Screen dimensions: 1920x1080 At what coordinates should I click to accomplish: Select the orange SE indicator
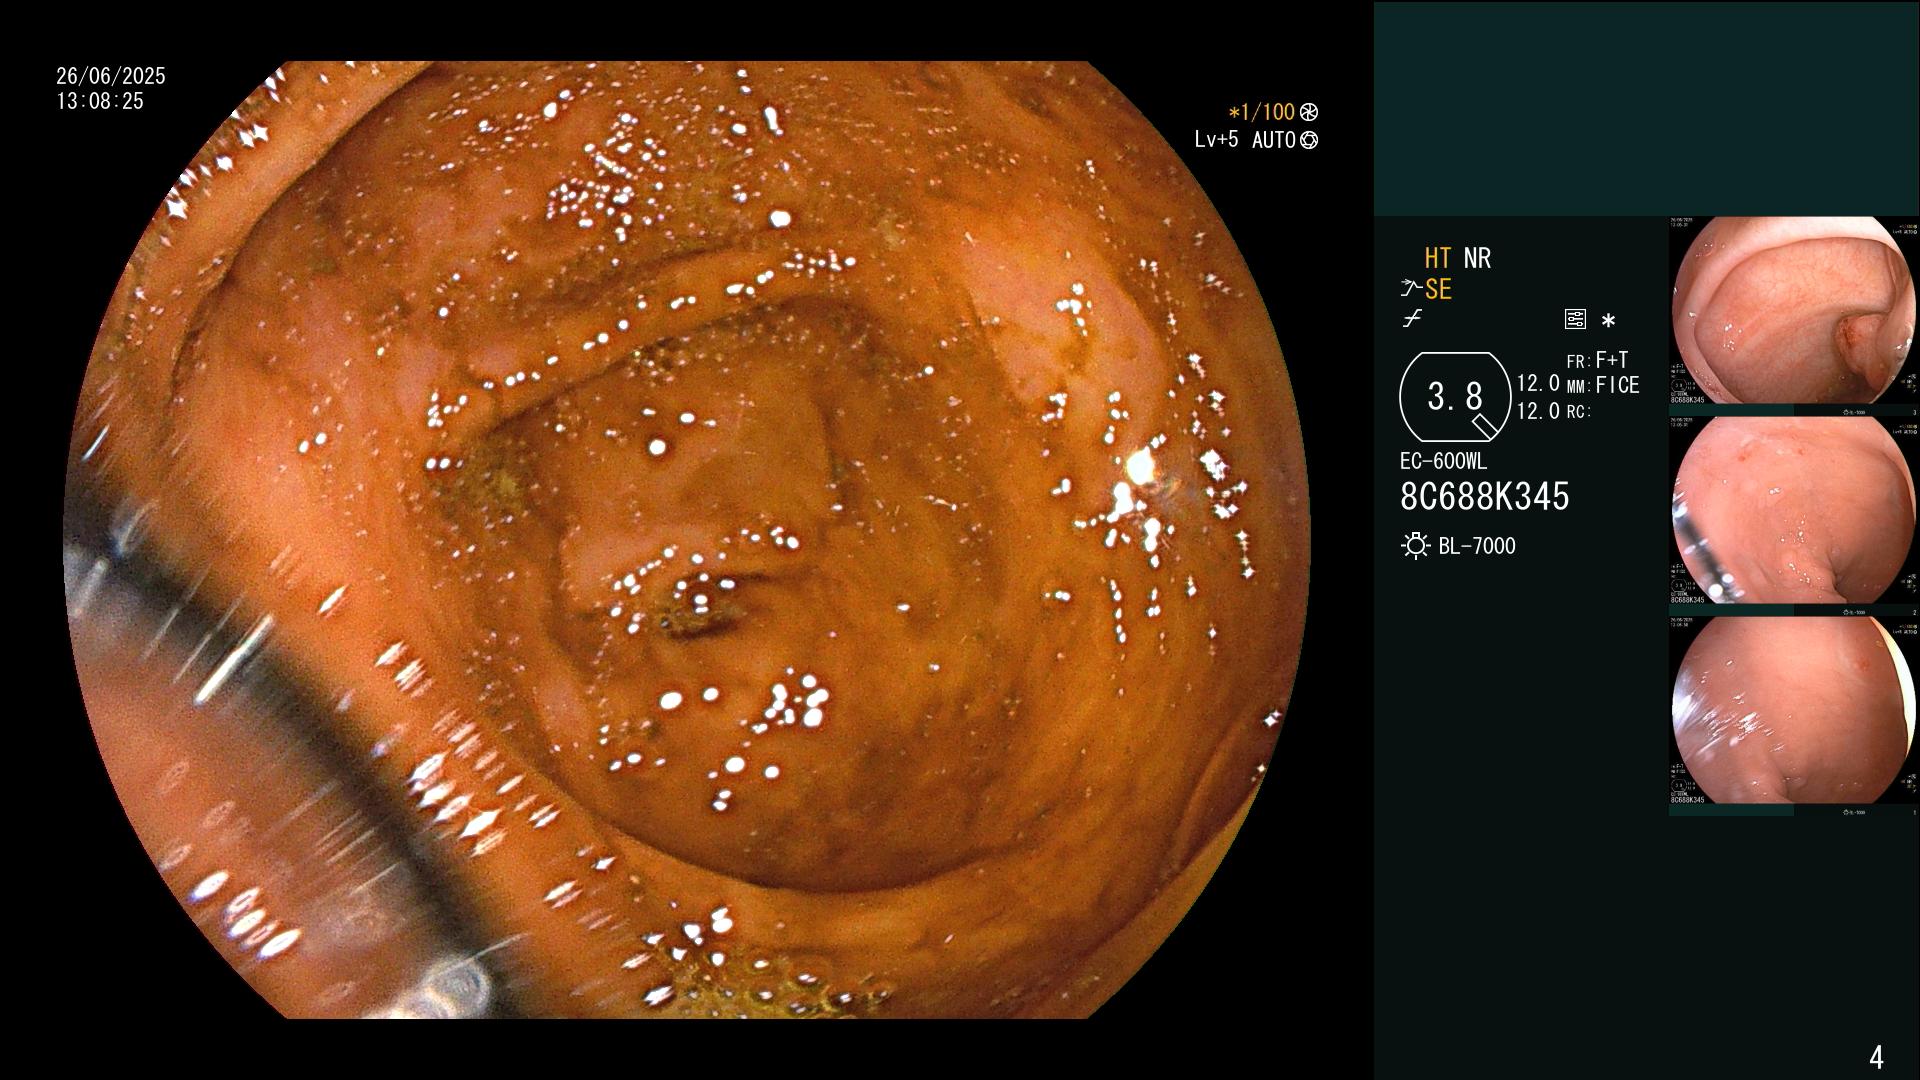coord(1438,289)
